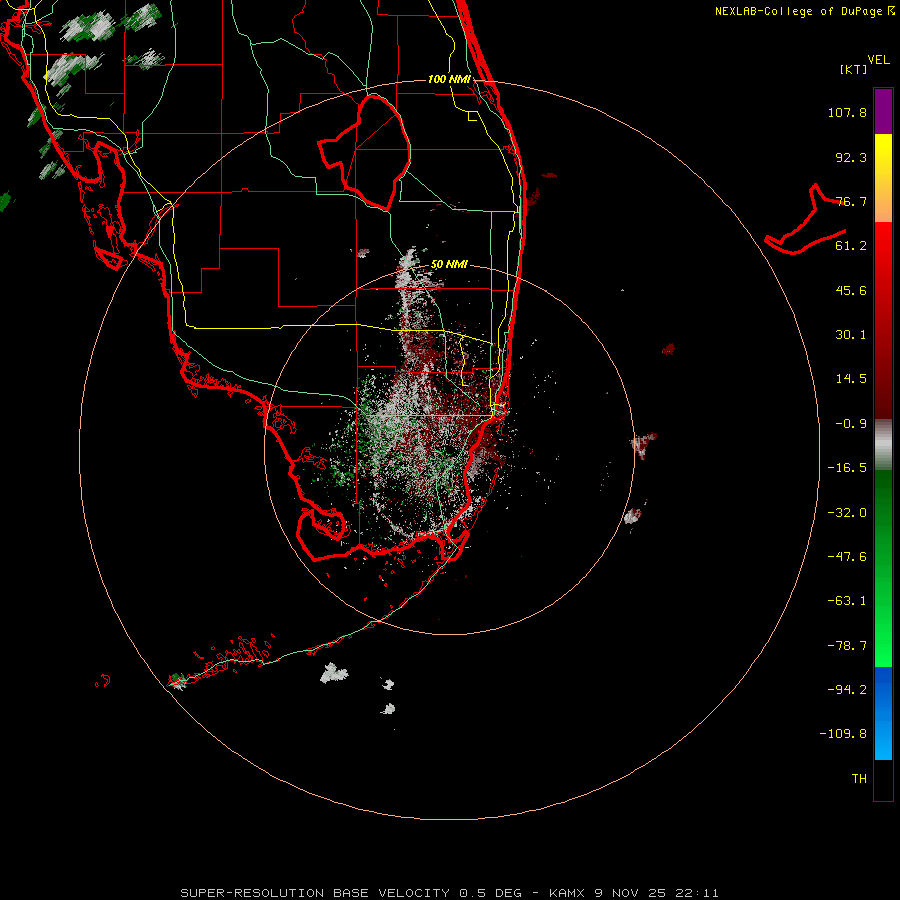Click the purple segment of the velocity color bar
900x900 pixels.
(883, 111)
